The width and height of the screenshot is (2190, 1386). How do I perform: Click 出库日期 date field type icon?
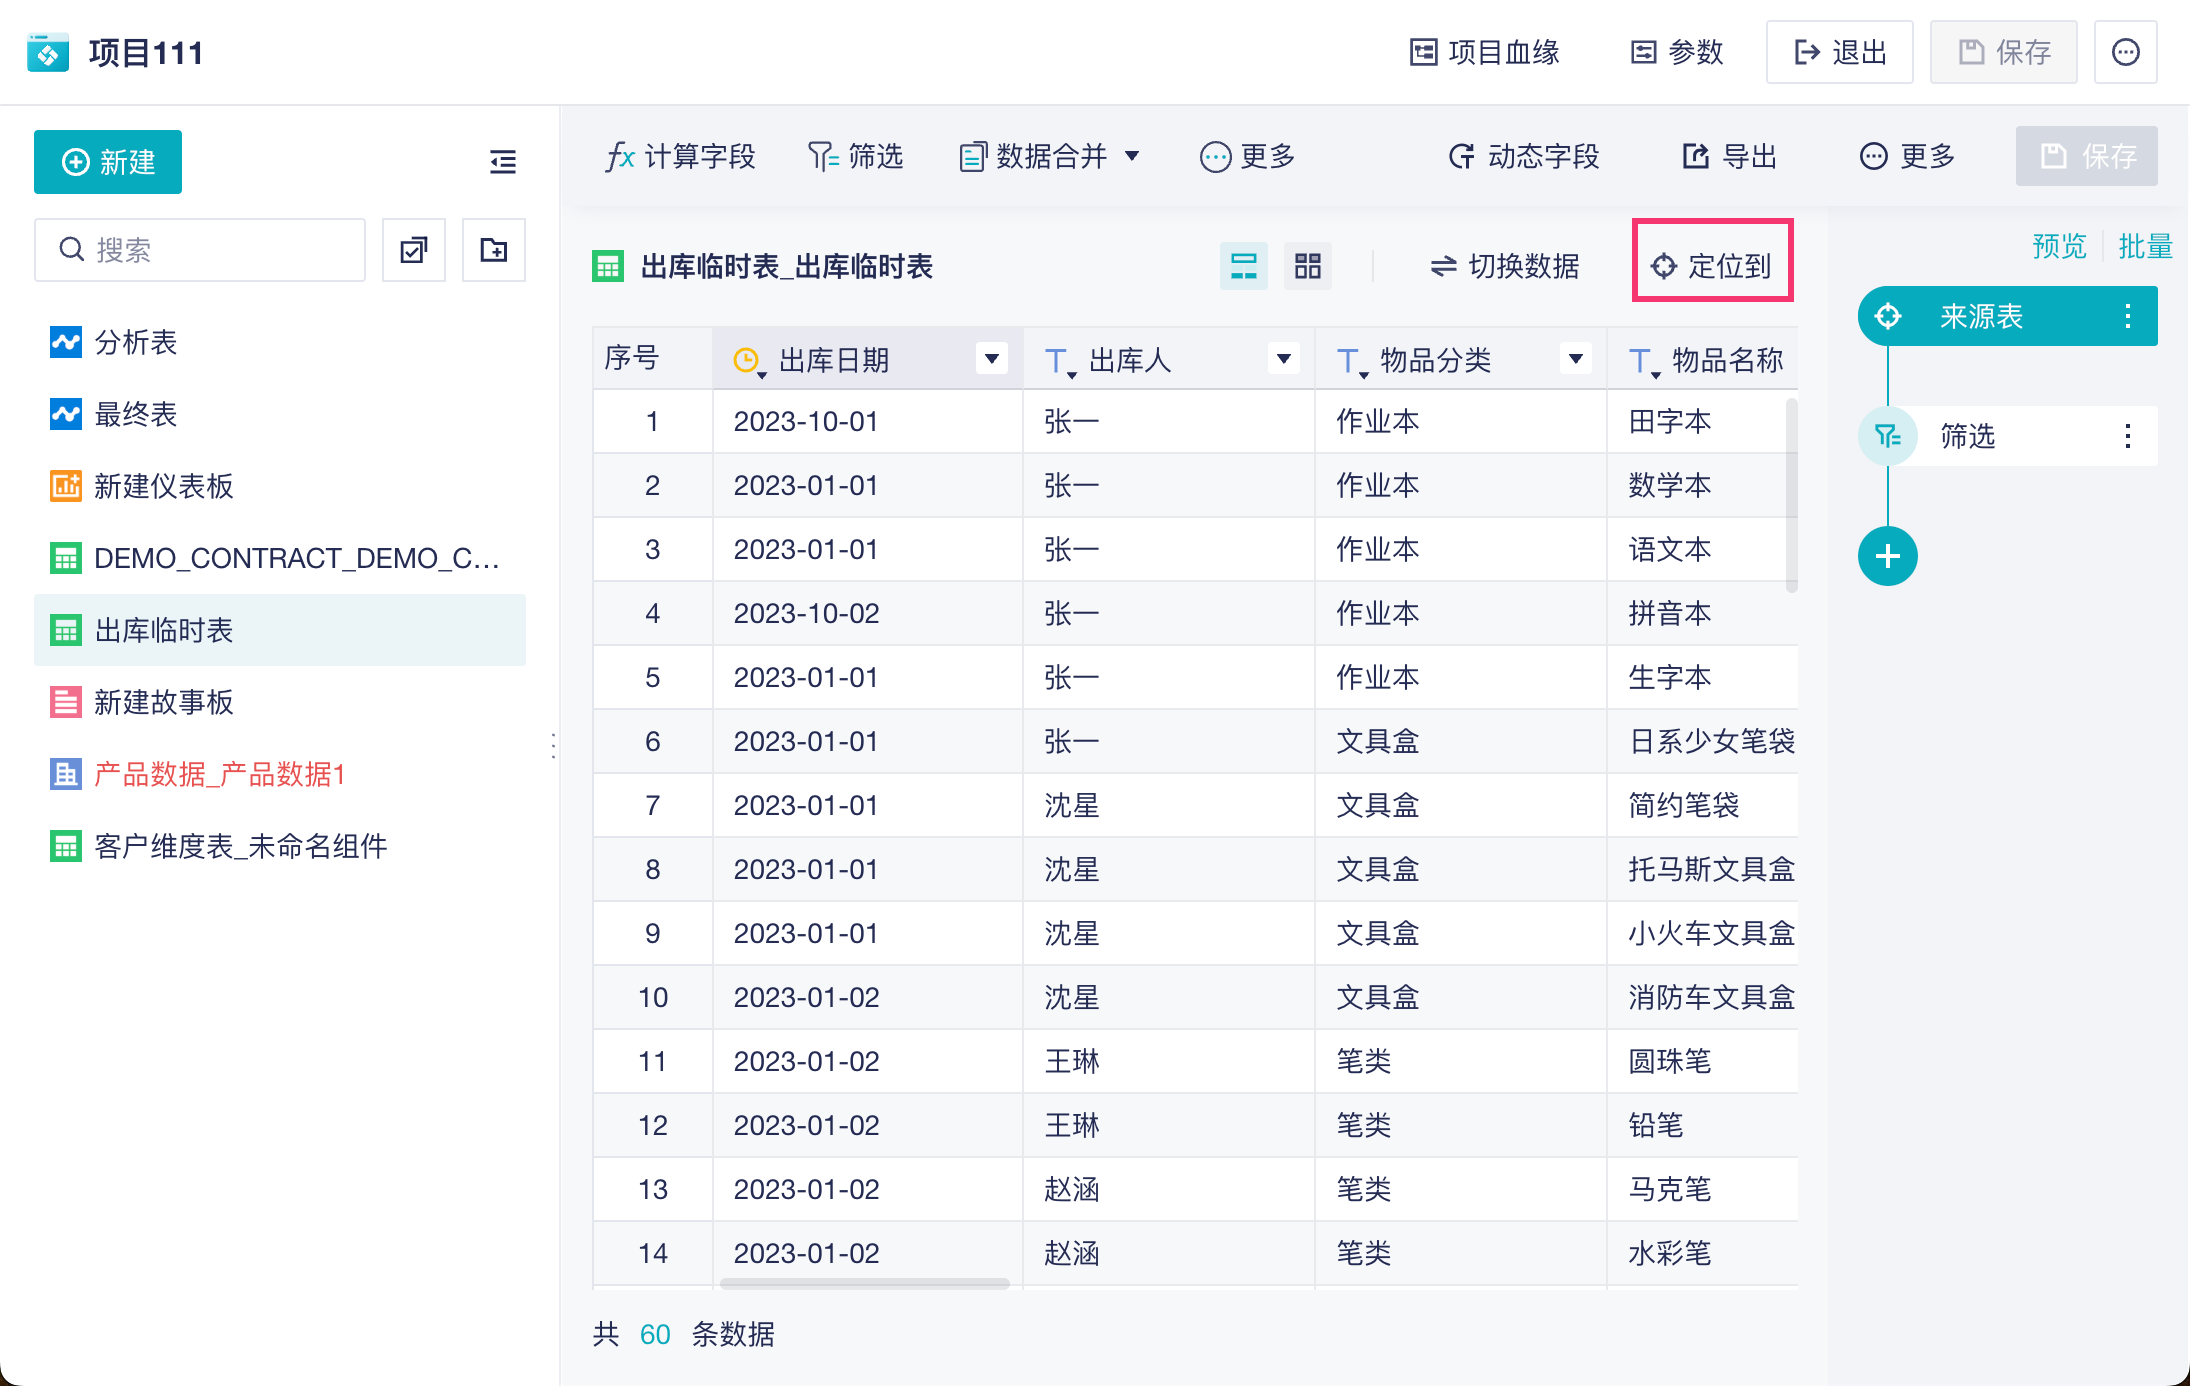[747, 360]
